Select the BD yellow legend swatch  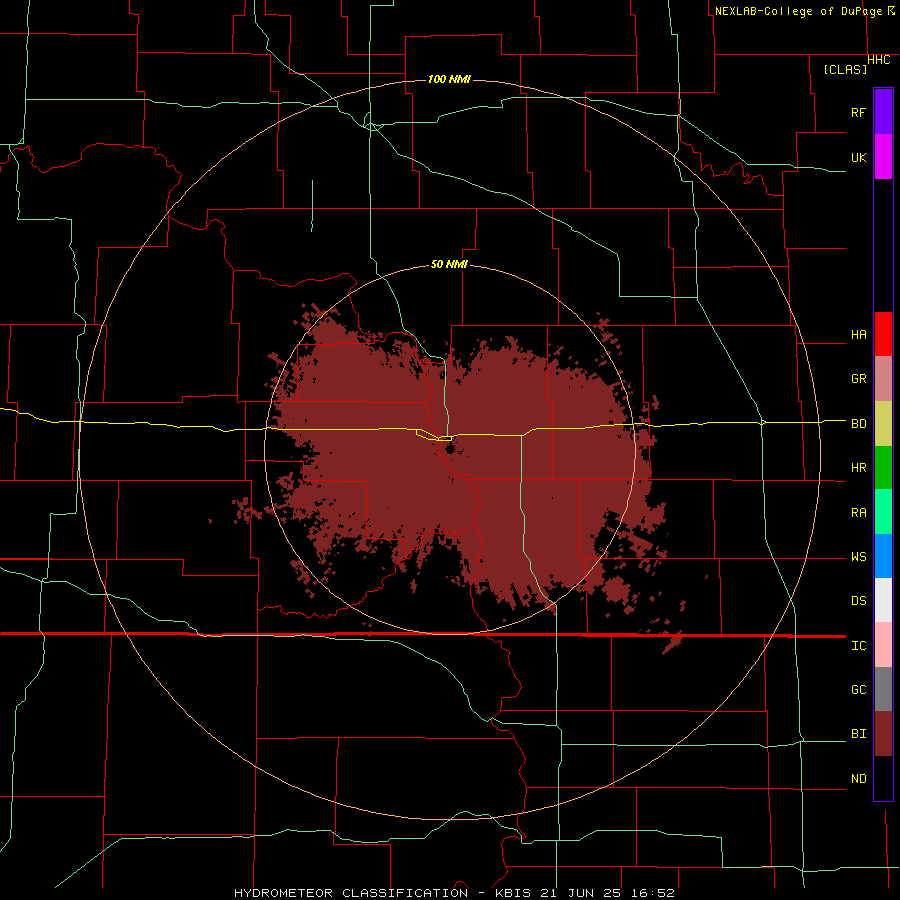(883, 424)
